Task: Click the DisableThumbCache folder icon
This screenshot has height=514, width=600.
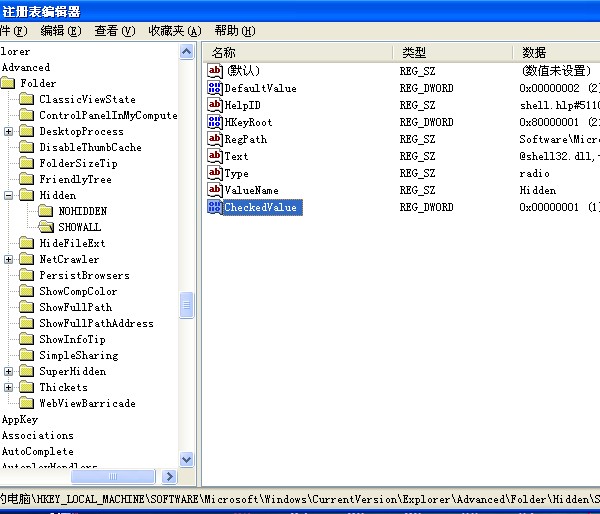Action: [x=26, y=147]
